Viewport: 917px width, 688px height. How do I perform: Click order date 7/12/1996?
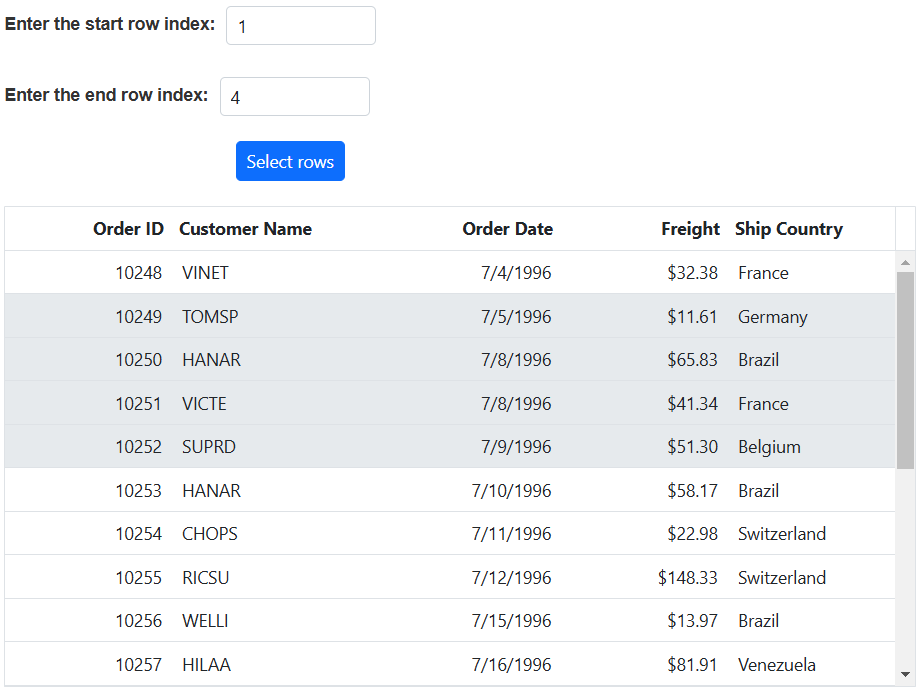pos(512,577)
